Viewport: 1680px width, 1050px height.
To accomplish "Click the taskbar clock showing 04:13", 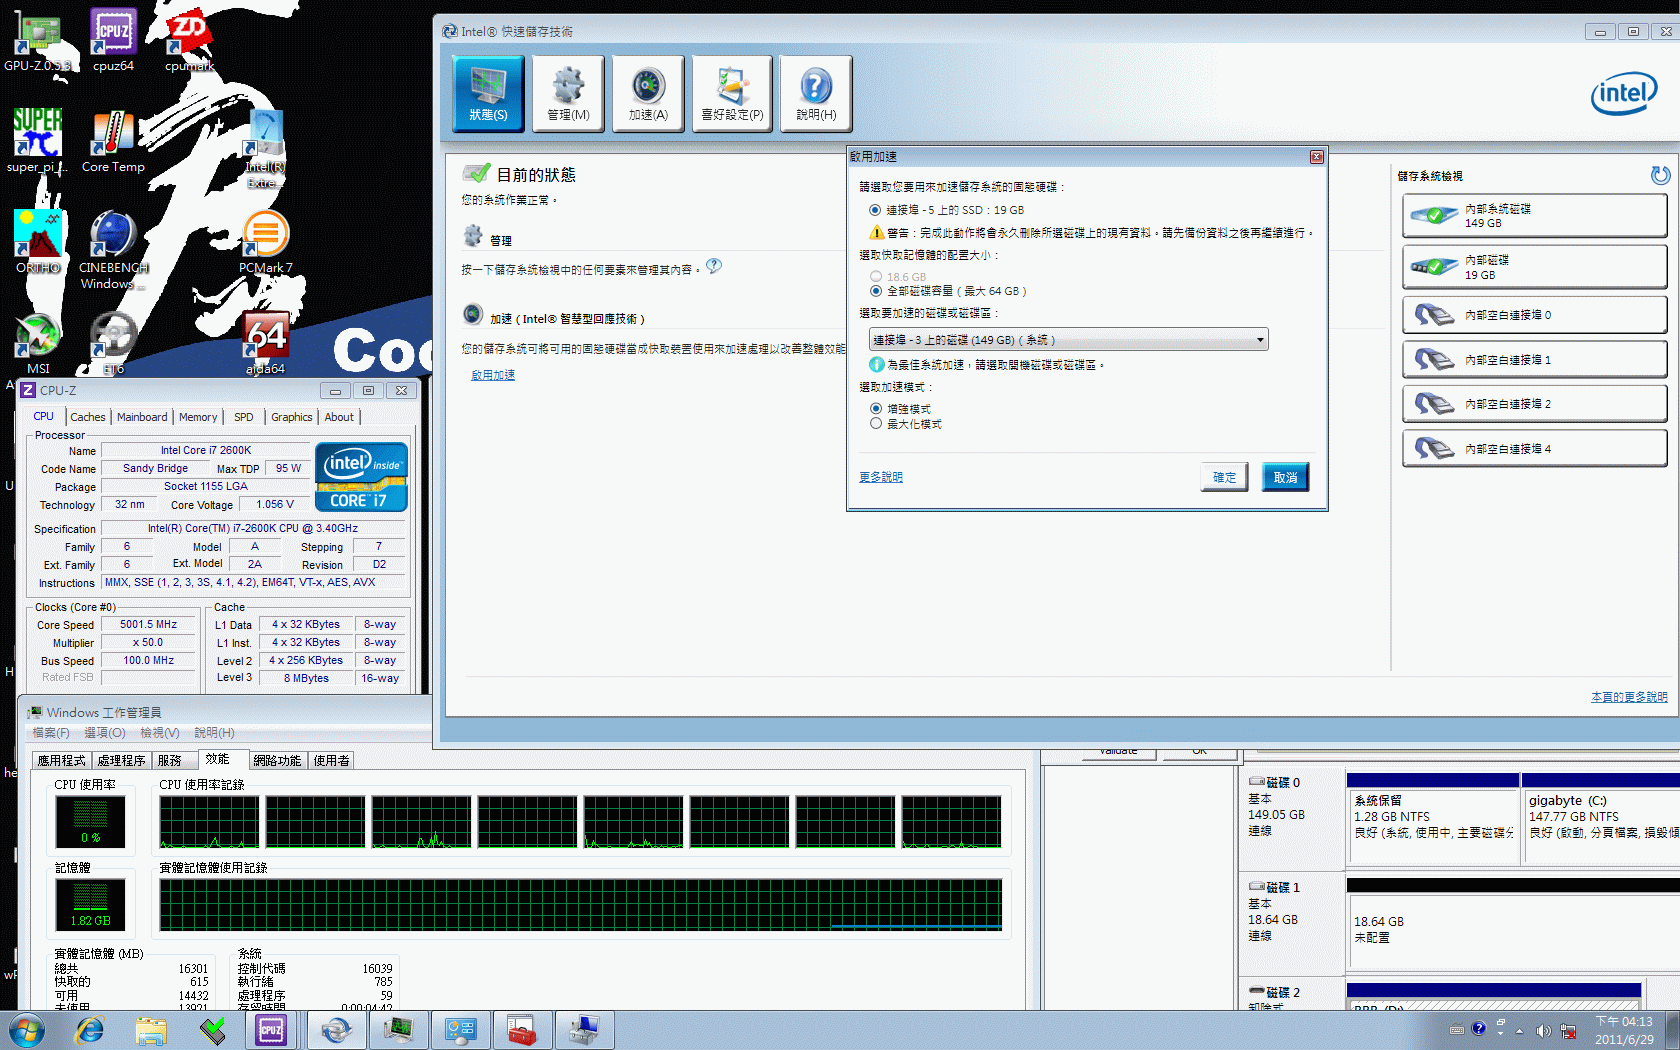I will point(1624,1030).
